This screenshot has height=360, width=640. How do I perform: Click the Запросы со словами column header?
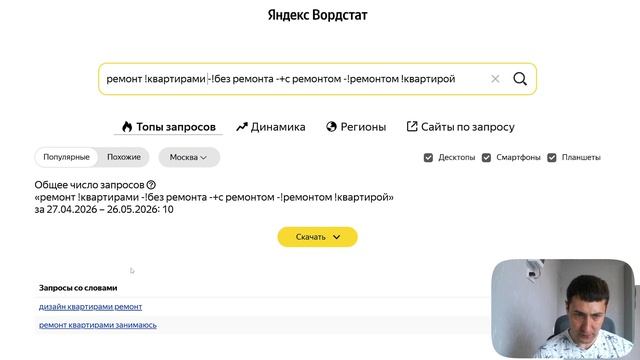pyautogui.click(x=78, y=288)
